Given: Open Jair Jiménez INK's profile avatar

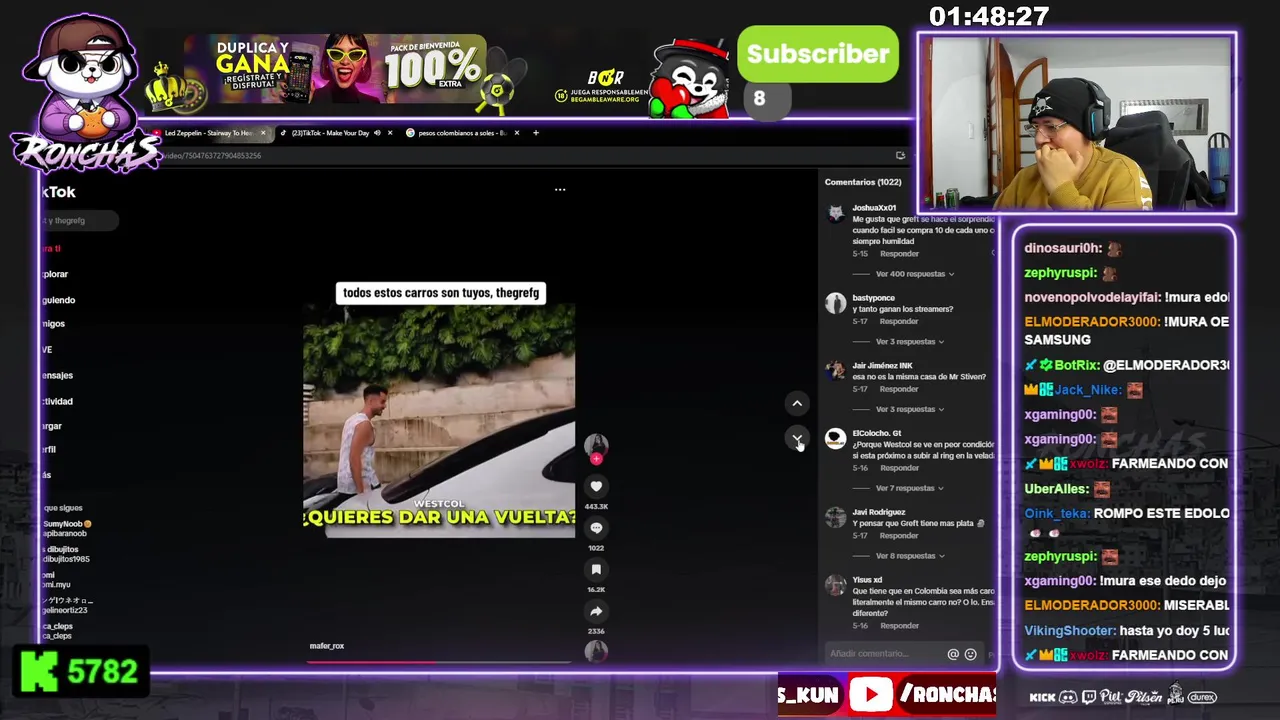Looking at the screenshot, I should (x=835, y=371).
